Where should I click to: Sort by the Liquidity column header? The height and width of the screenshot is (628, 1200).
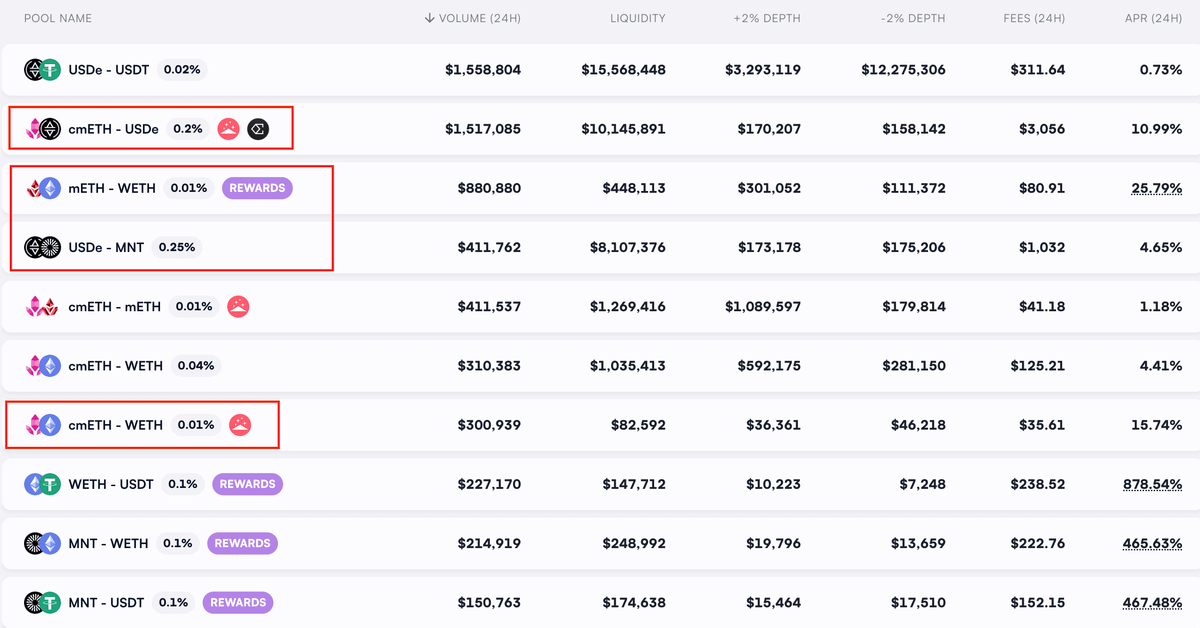(x=637, y=18)
